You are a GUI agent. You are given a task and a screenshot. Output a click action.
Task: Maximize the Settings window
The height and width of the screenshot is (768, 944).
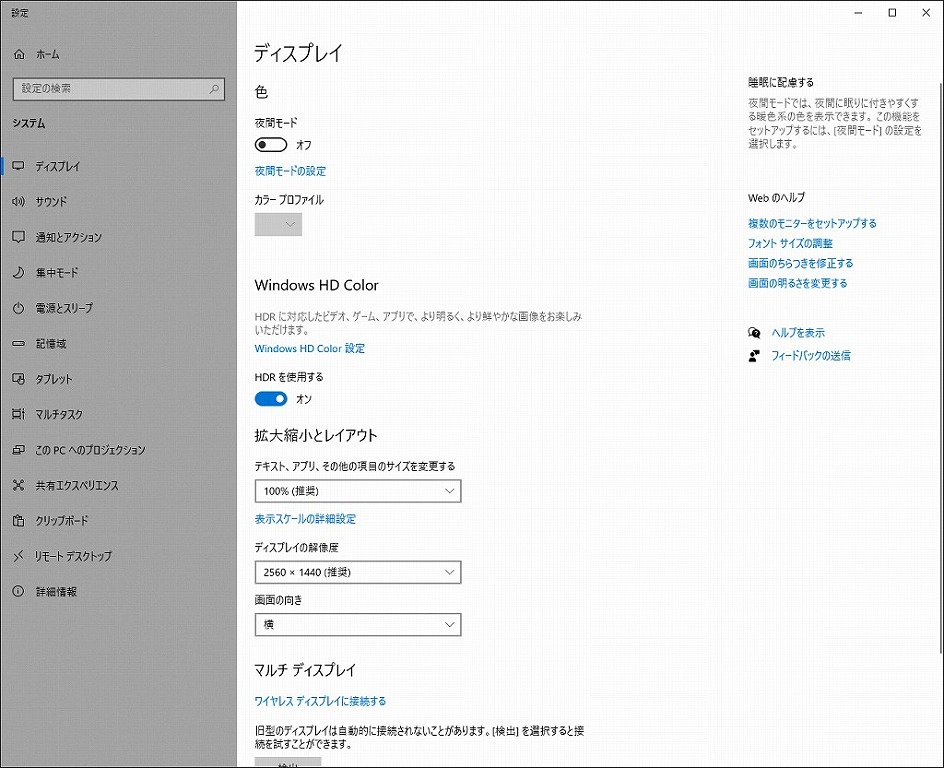pyautogui.click(x=892, y=13)
